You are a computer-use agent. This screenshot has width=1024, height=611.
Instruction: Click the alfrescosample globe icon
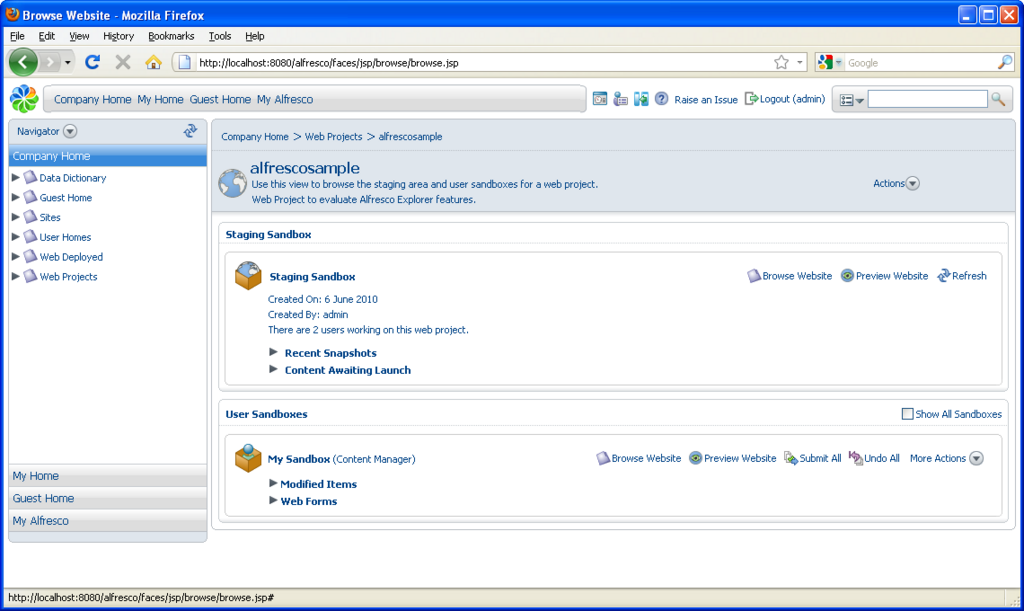click(232, 183)
